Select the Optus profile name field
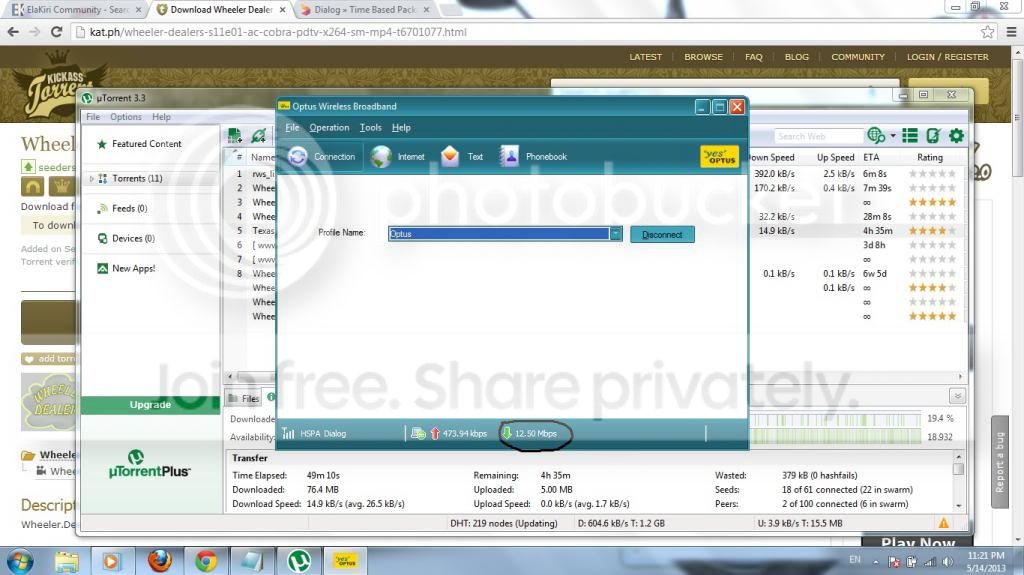Image resolution: width=1024 pixels, height=575 pixels. [x=499, y=234]
